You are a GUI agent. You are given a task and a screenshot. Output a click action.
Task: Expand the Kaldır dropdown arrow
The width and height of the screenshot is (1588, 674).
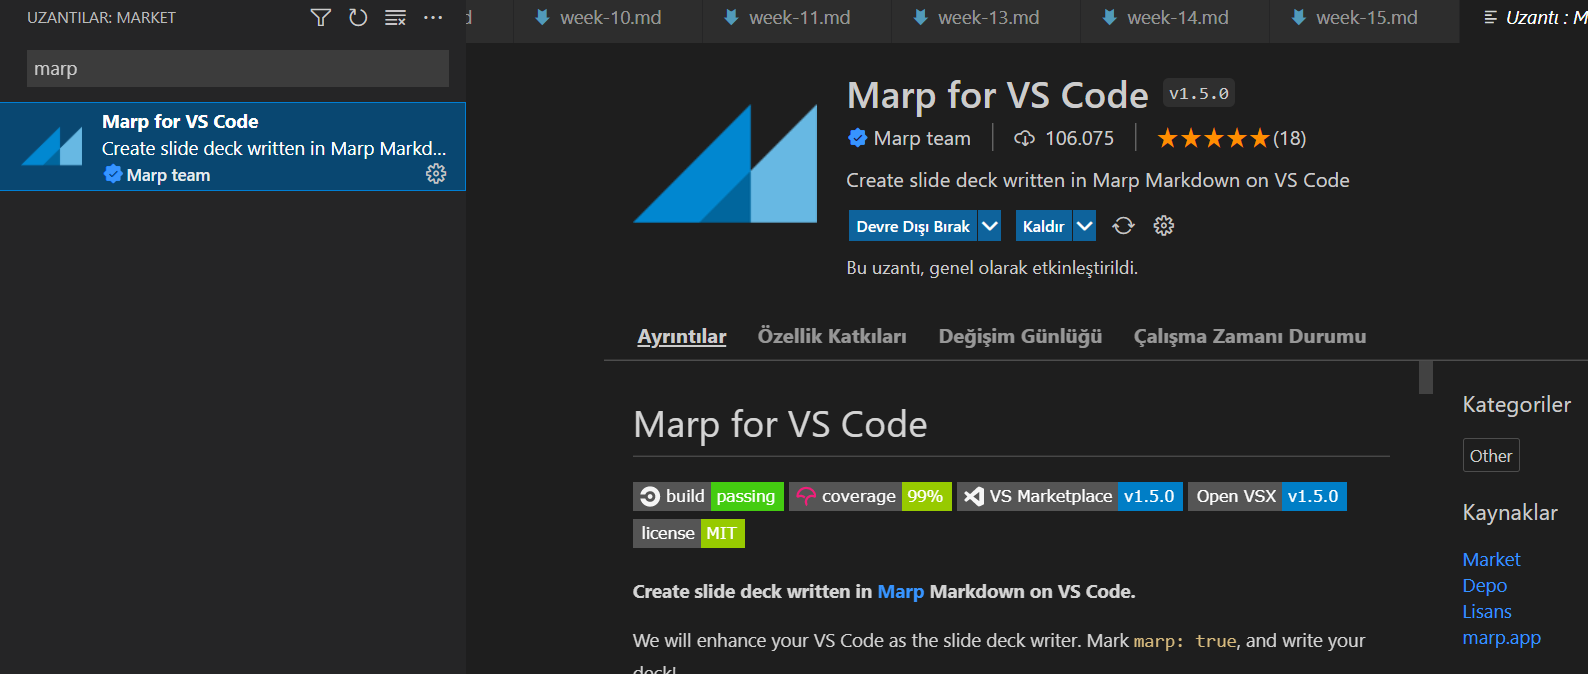click(x=1084, y=226)
